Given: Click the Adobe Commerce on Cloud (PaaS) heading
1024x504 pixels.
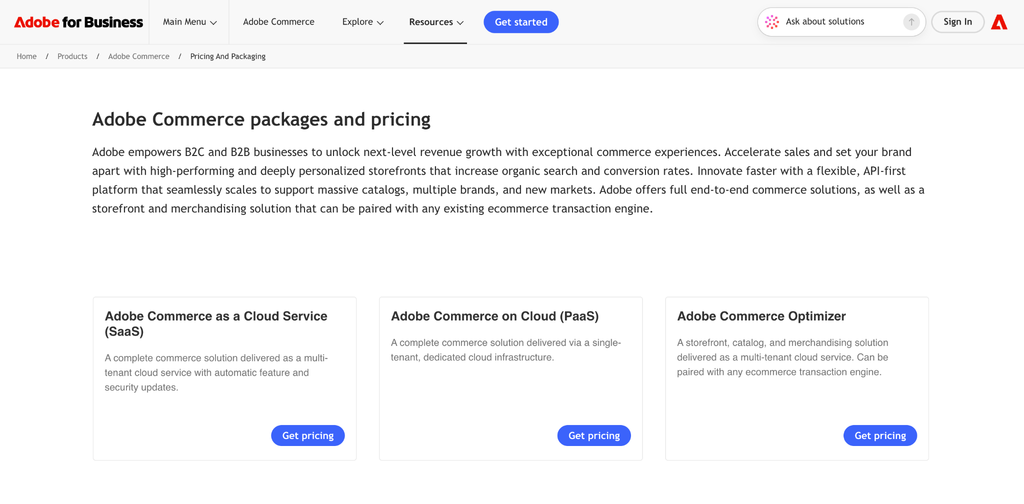Looking at the screenshot, I should [x=494, y=317].
